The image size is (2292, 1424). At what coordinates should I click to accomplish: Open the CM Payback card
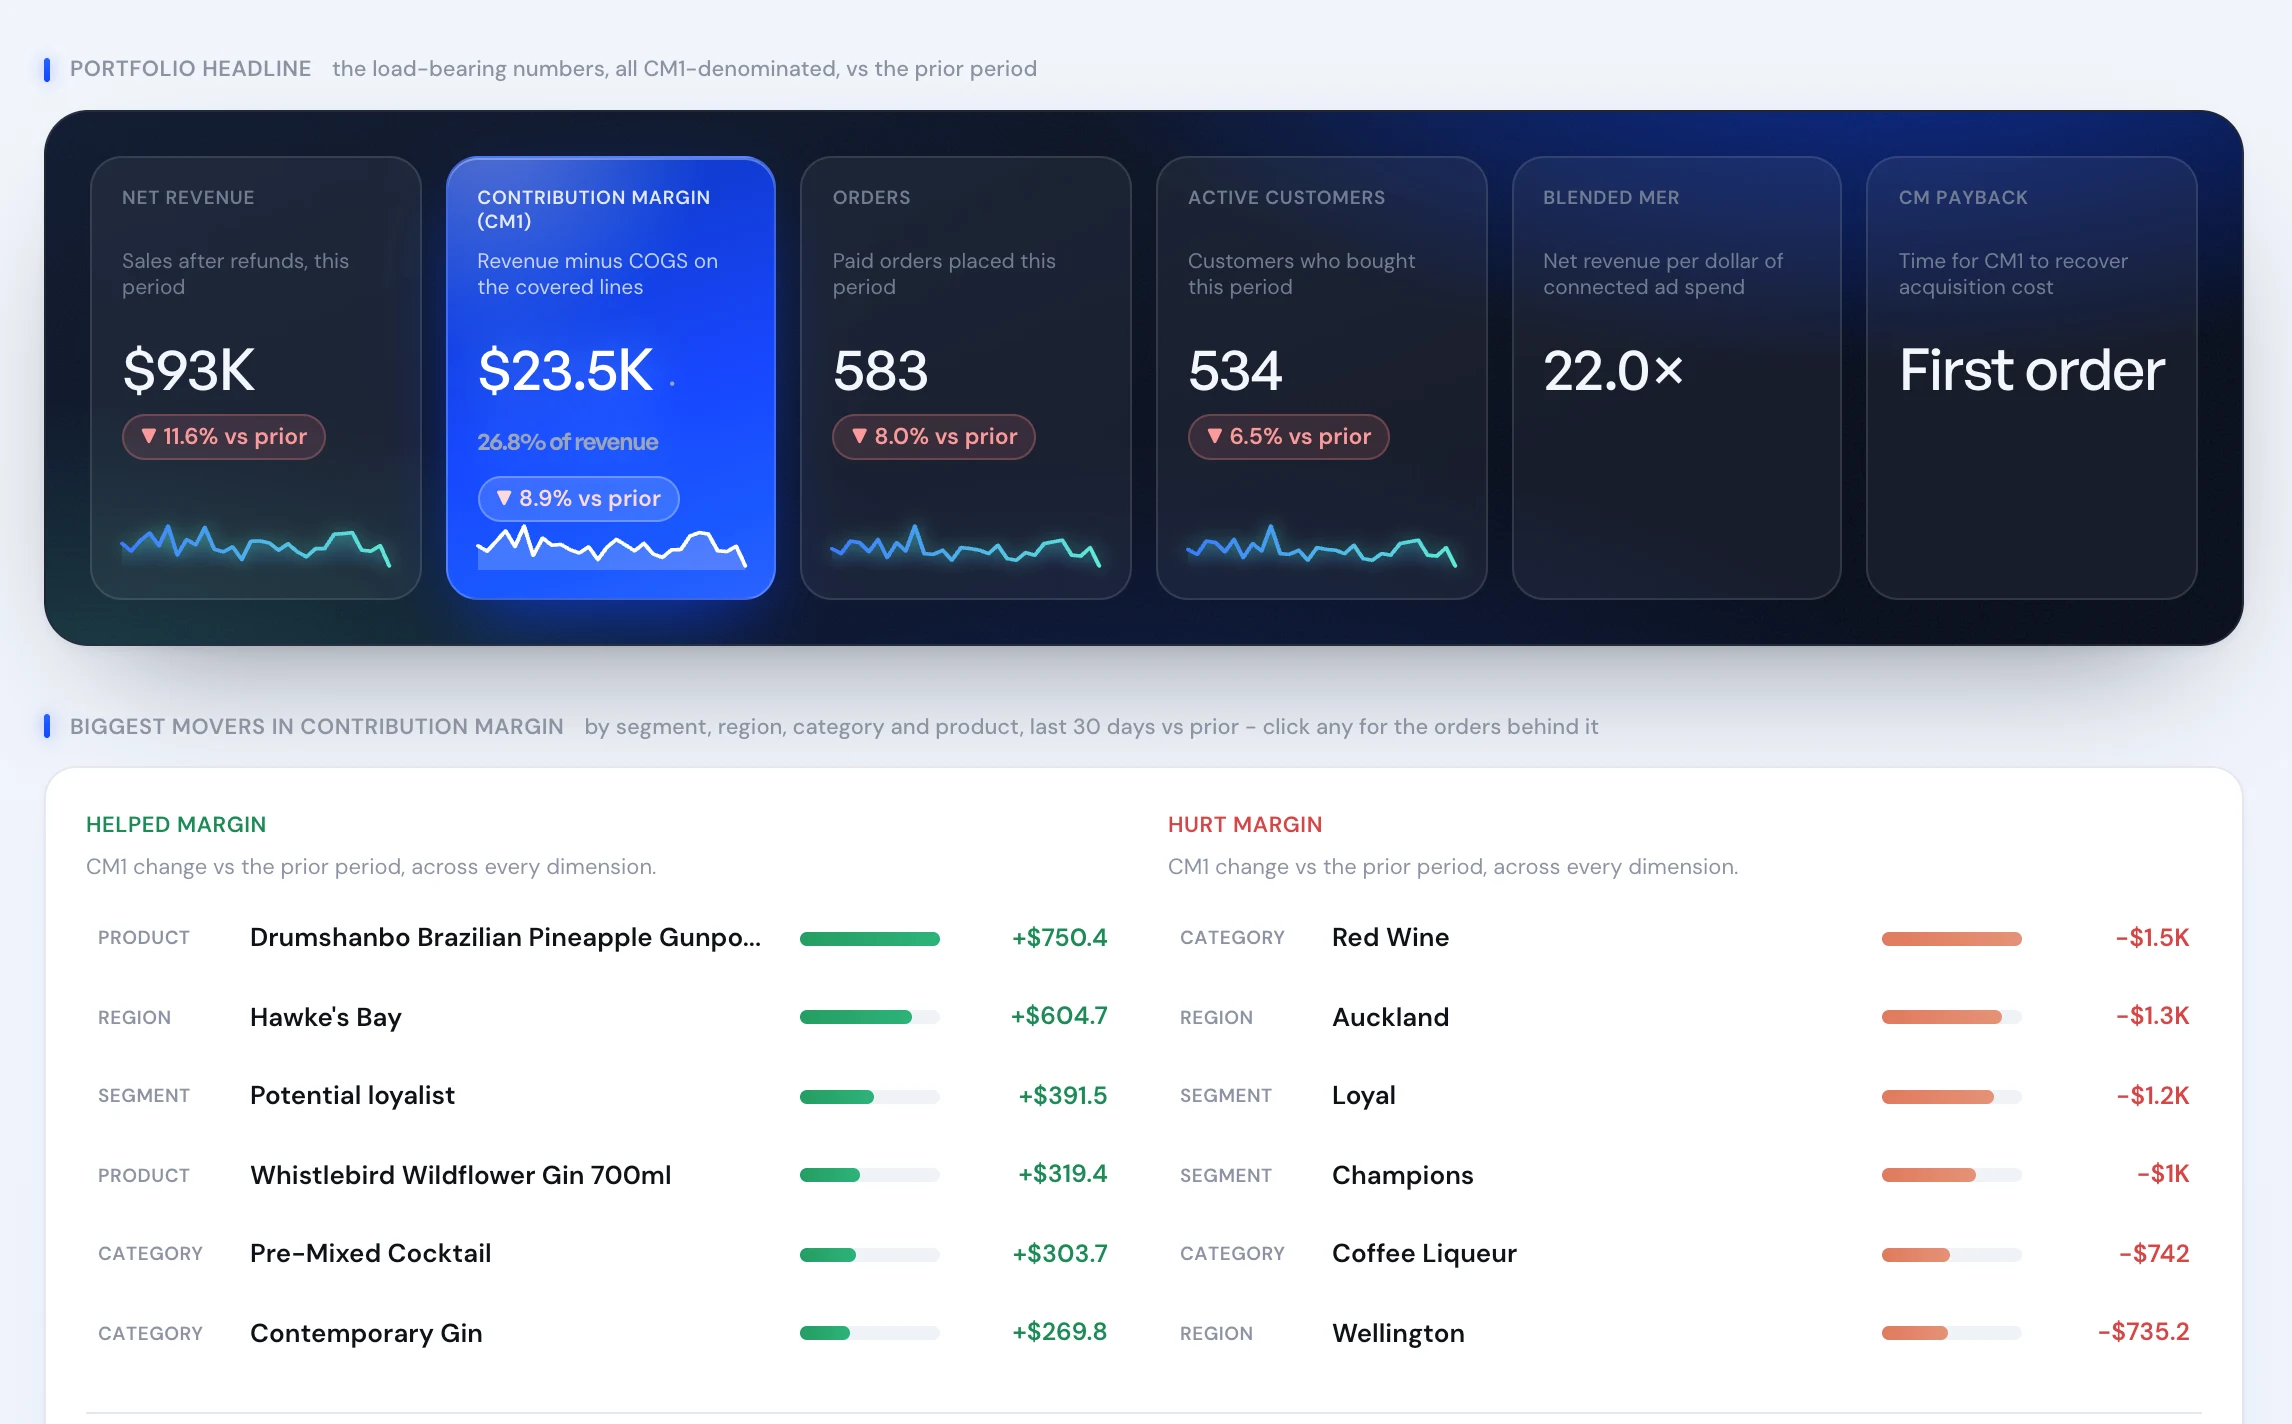[x=2032, y=378]
